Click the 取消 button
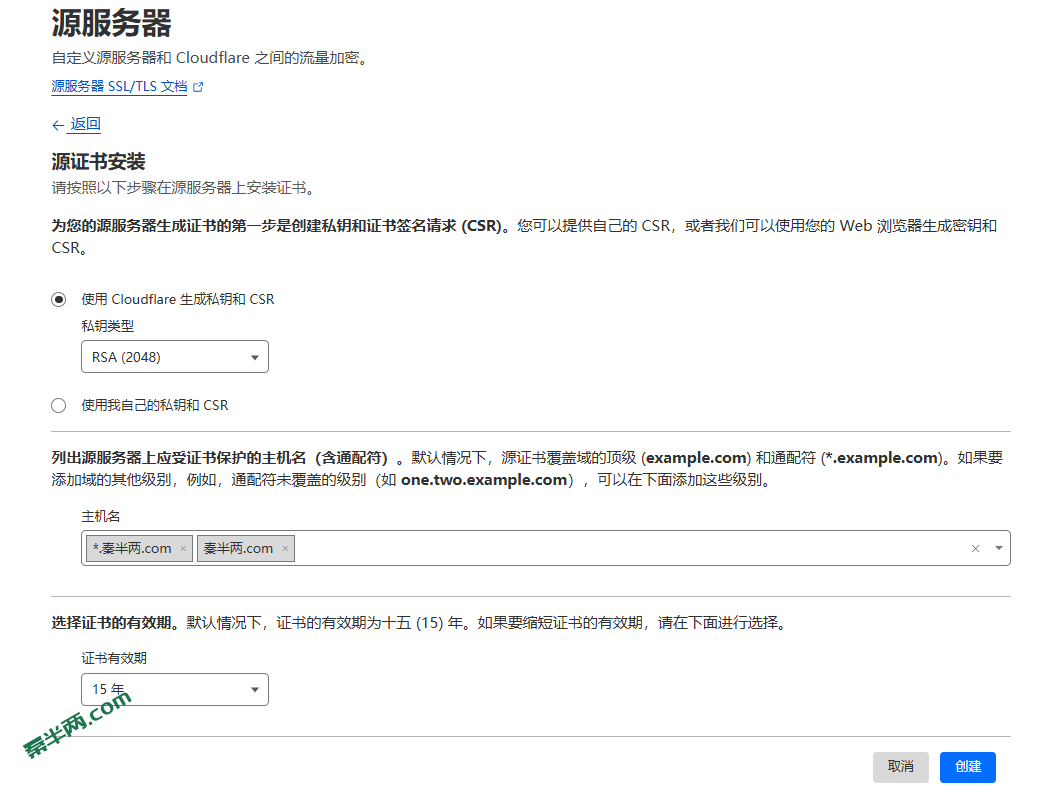The width and height of the screenshot is (1052, 790). pyautogui.click(x=900, y=767)
